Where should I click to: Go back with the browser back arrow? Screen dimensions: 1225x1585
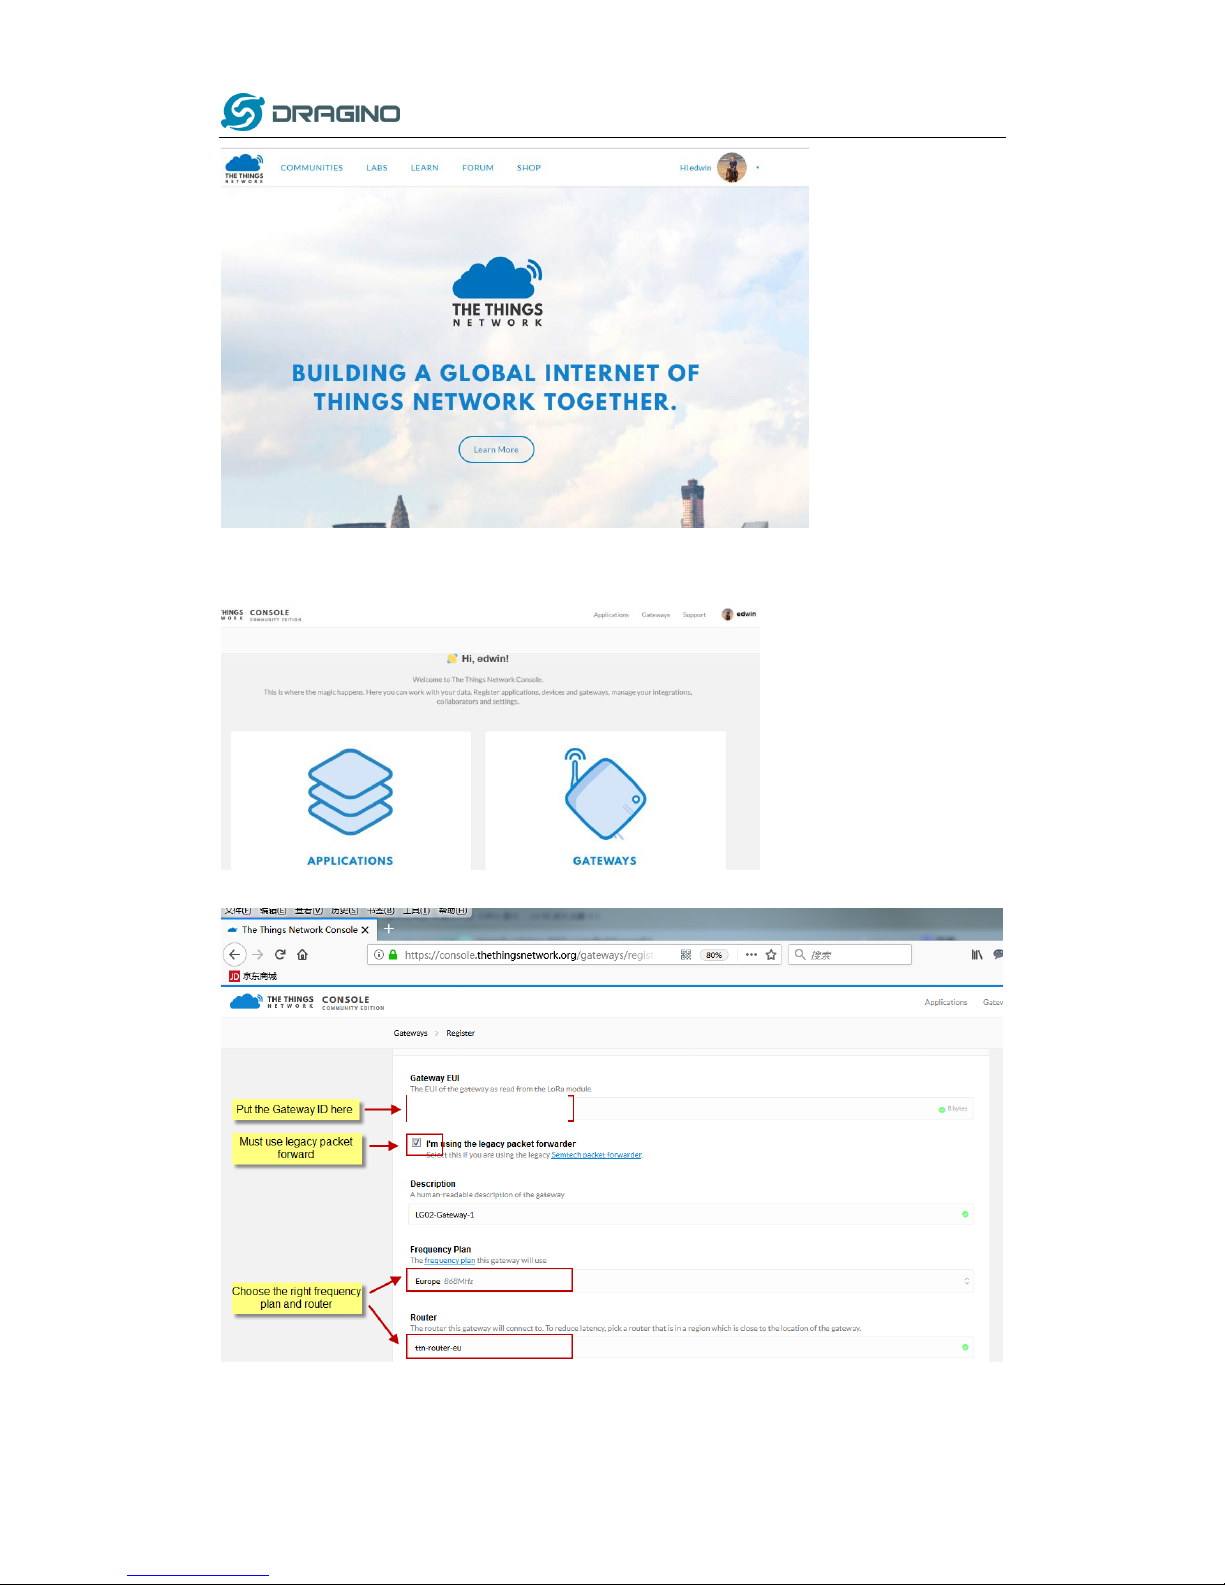tap(235, 955)
